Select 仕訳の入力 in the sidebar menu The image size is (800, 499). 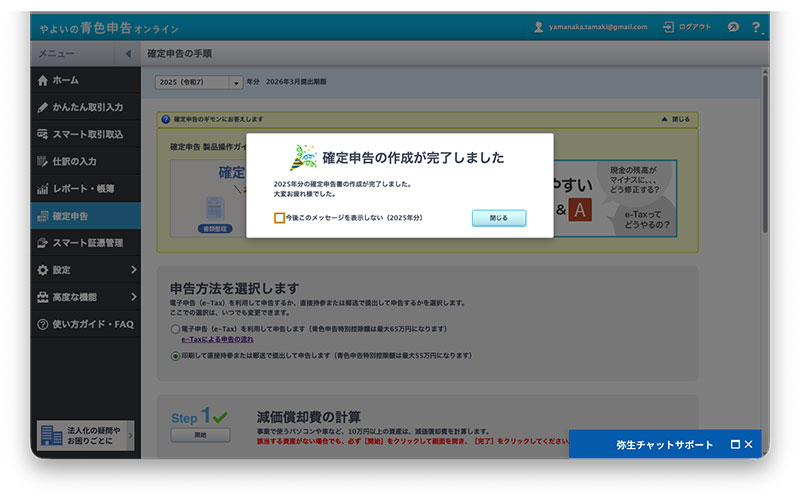[74, 161]
